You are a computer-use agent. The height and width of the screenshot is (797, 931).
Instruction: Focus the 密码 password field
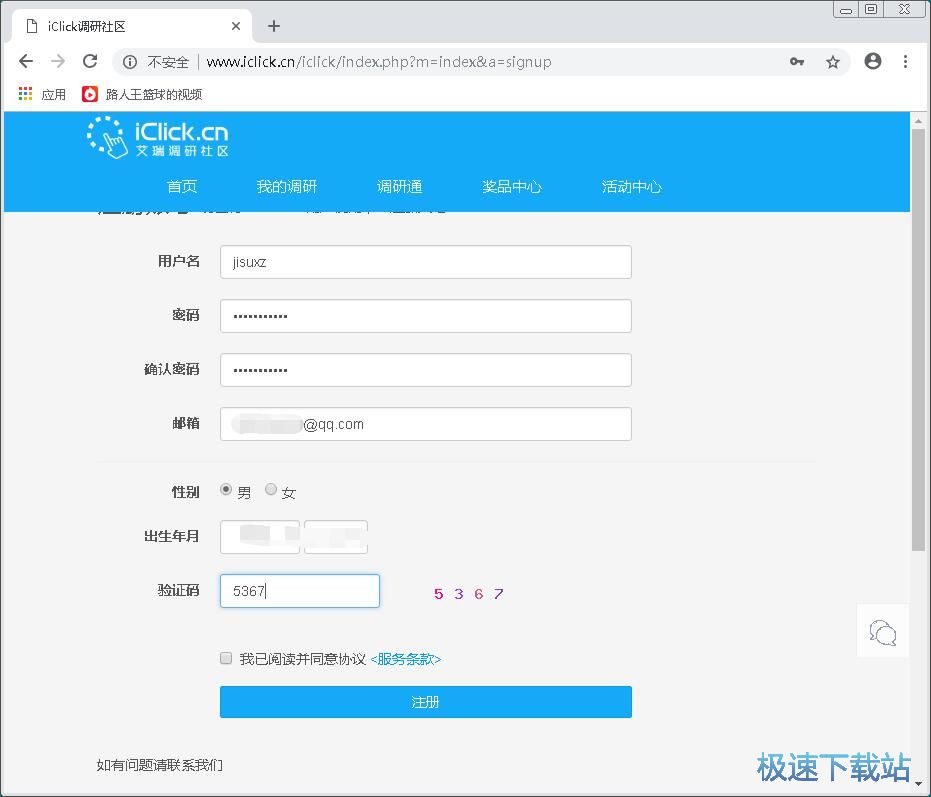(x=426, y=316)
